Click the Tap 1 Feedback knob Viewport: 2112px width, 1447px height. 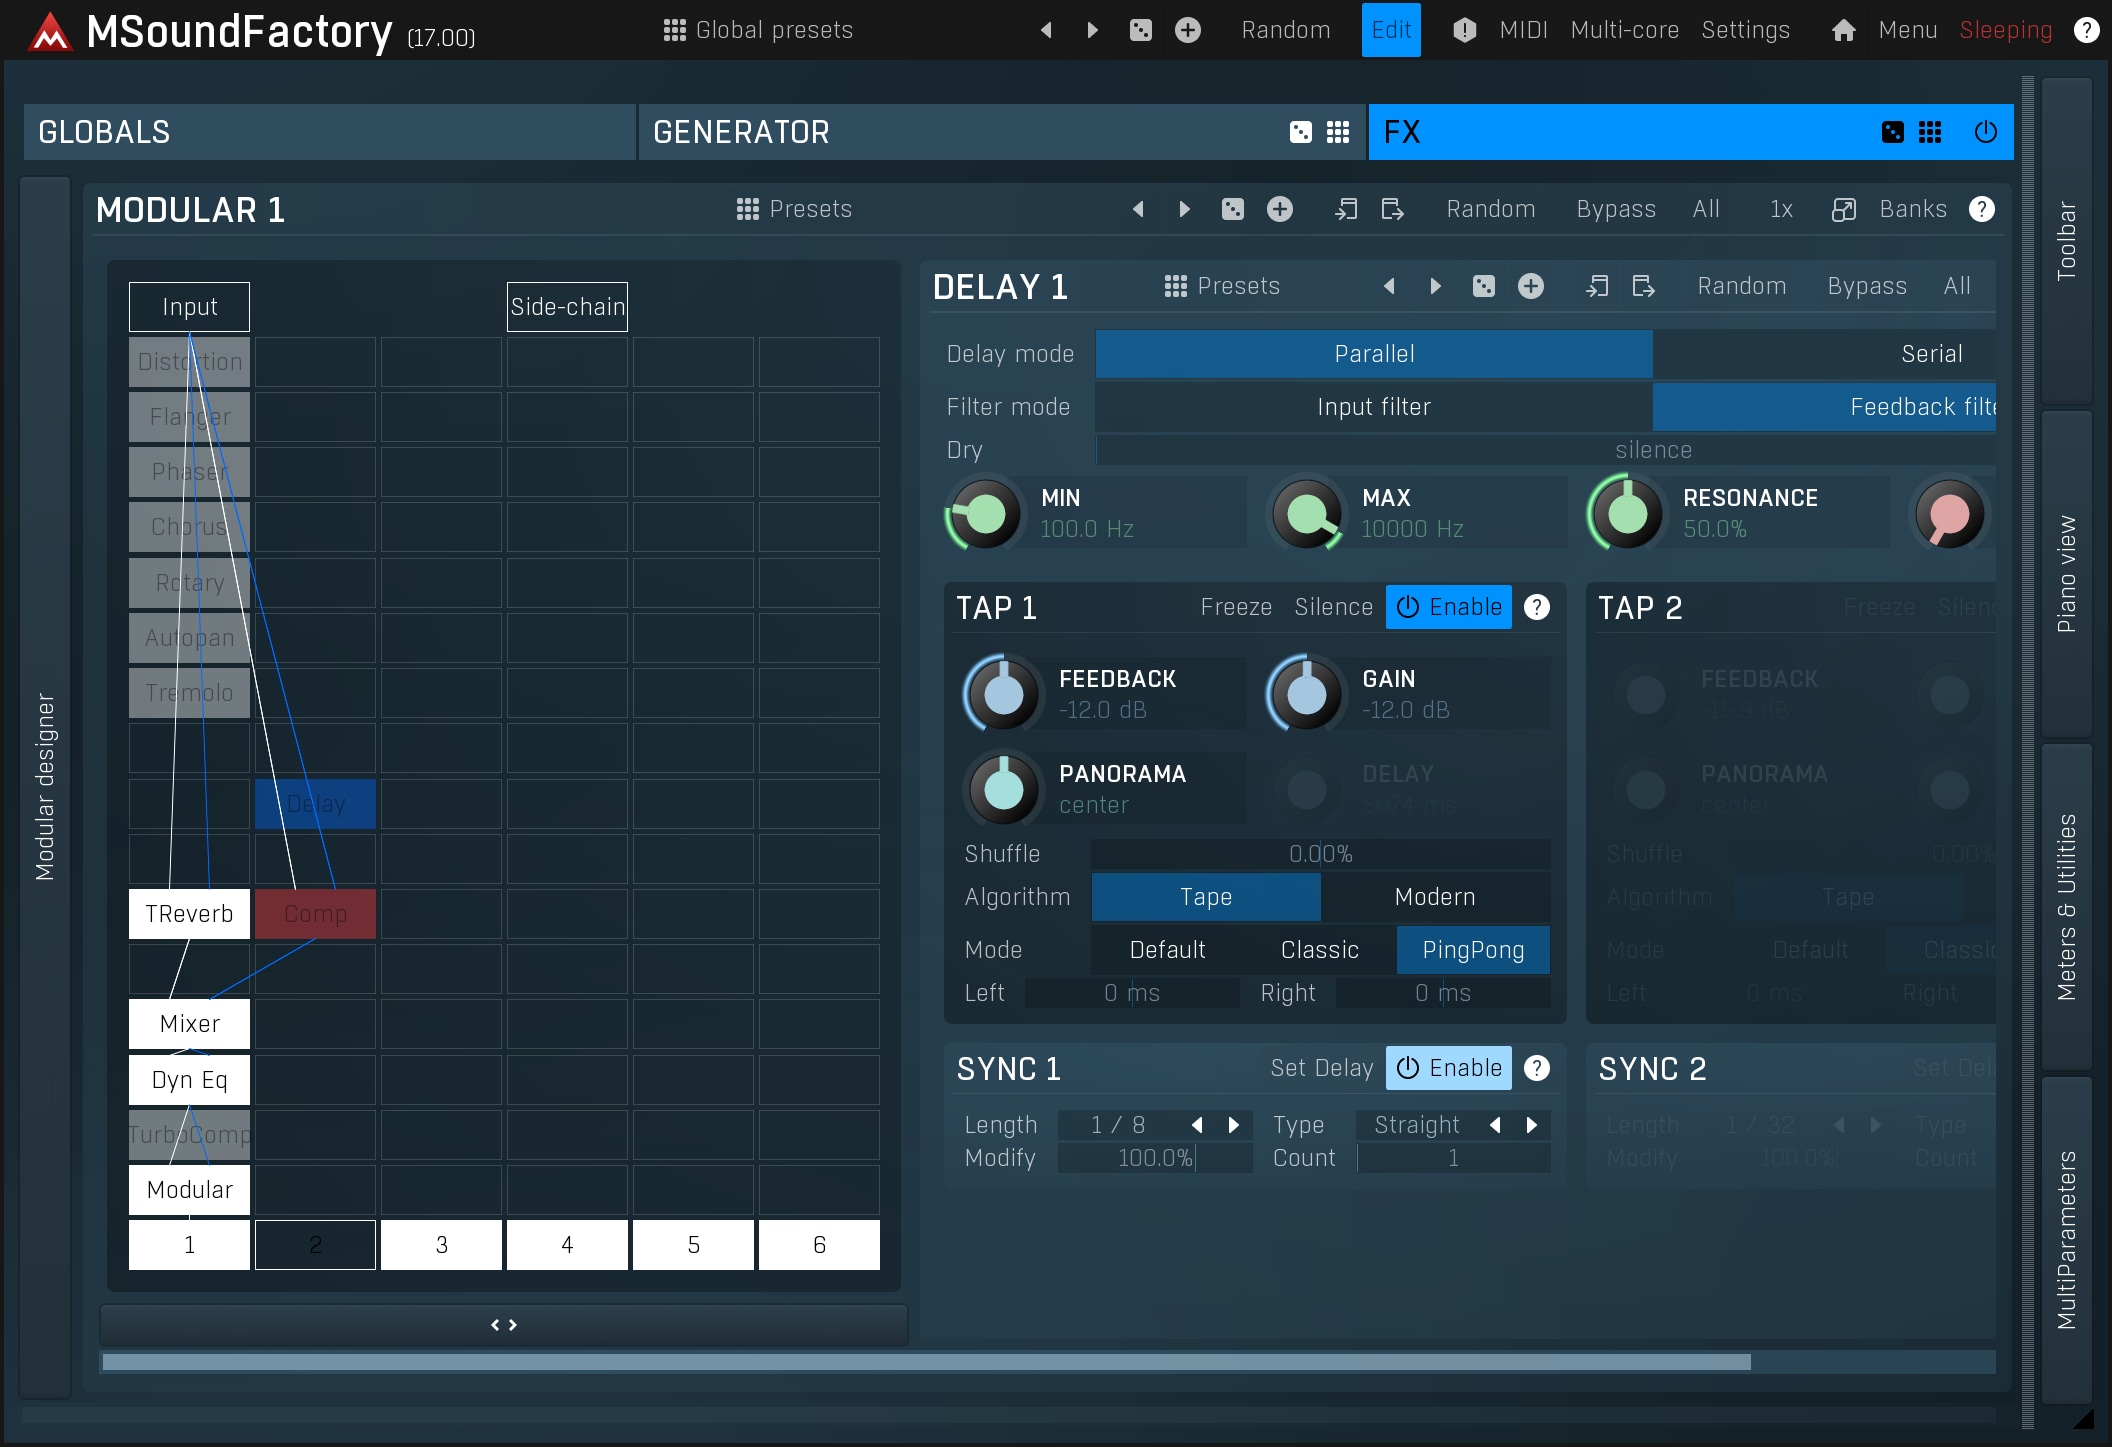(x=1003, y=694)
